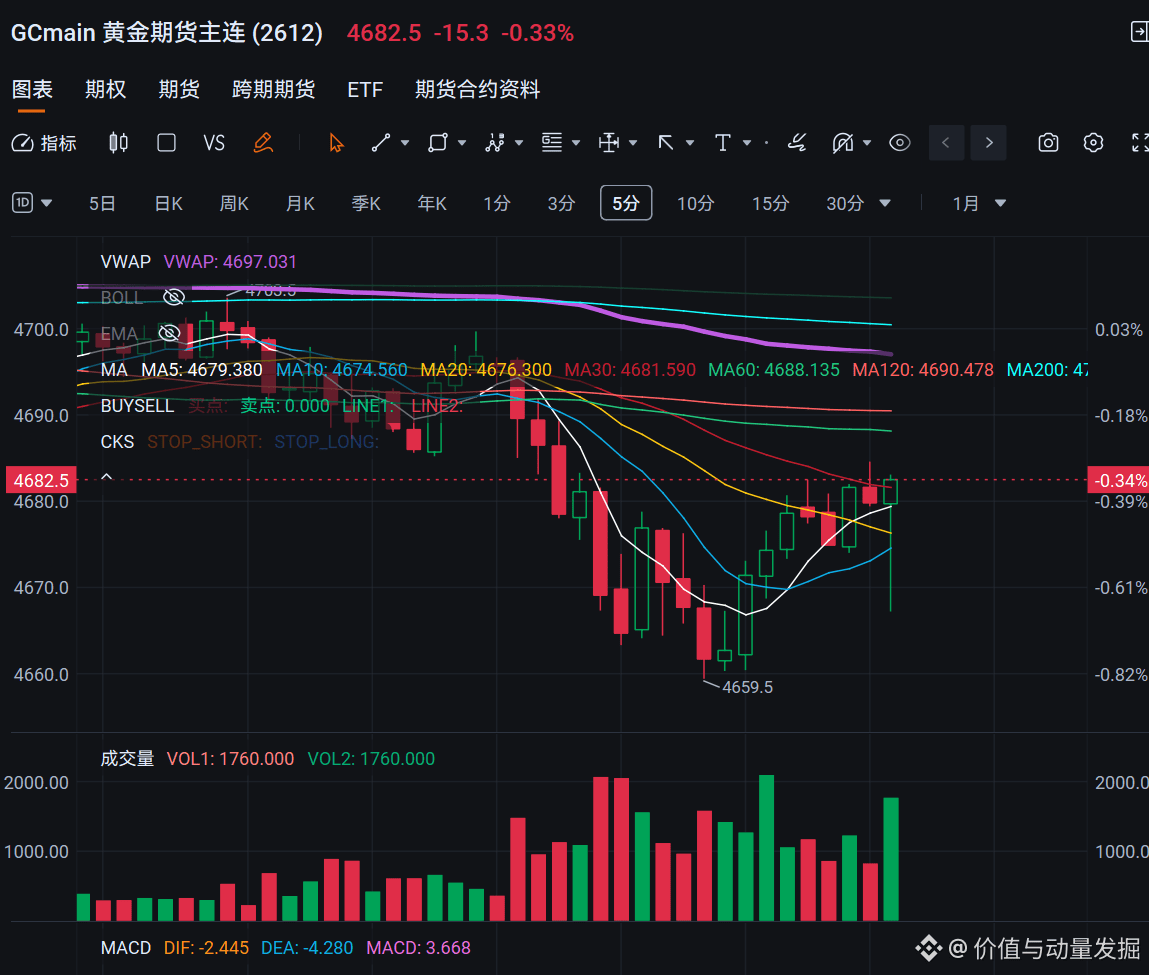Open chart settings hexagon icon

coord(1093,143)
